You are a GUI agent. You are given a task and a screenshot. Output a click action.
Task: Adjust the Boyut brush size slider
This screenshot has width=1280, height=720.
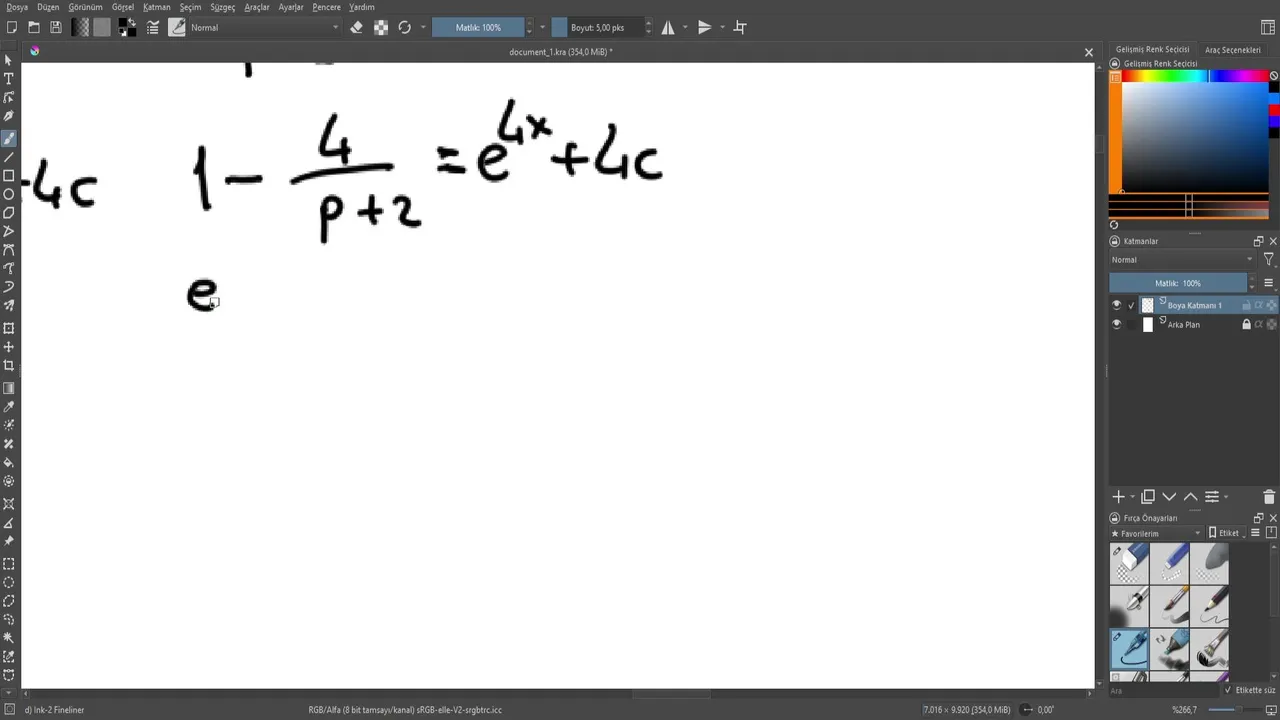point(597,27)
